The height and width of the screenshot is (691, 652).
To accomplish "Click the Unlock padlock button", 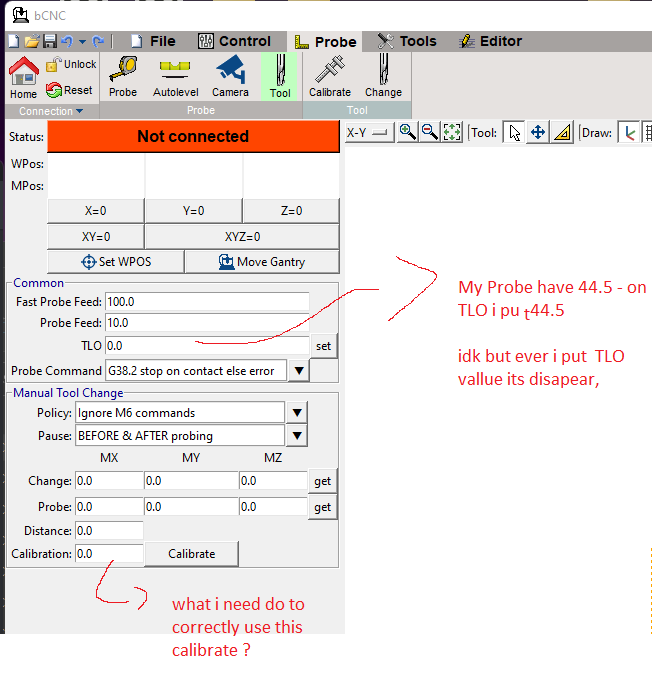I will (x=71, y=64).
